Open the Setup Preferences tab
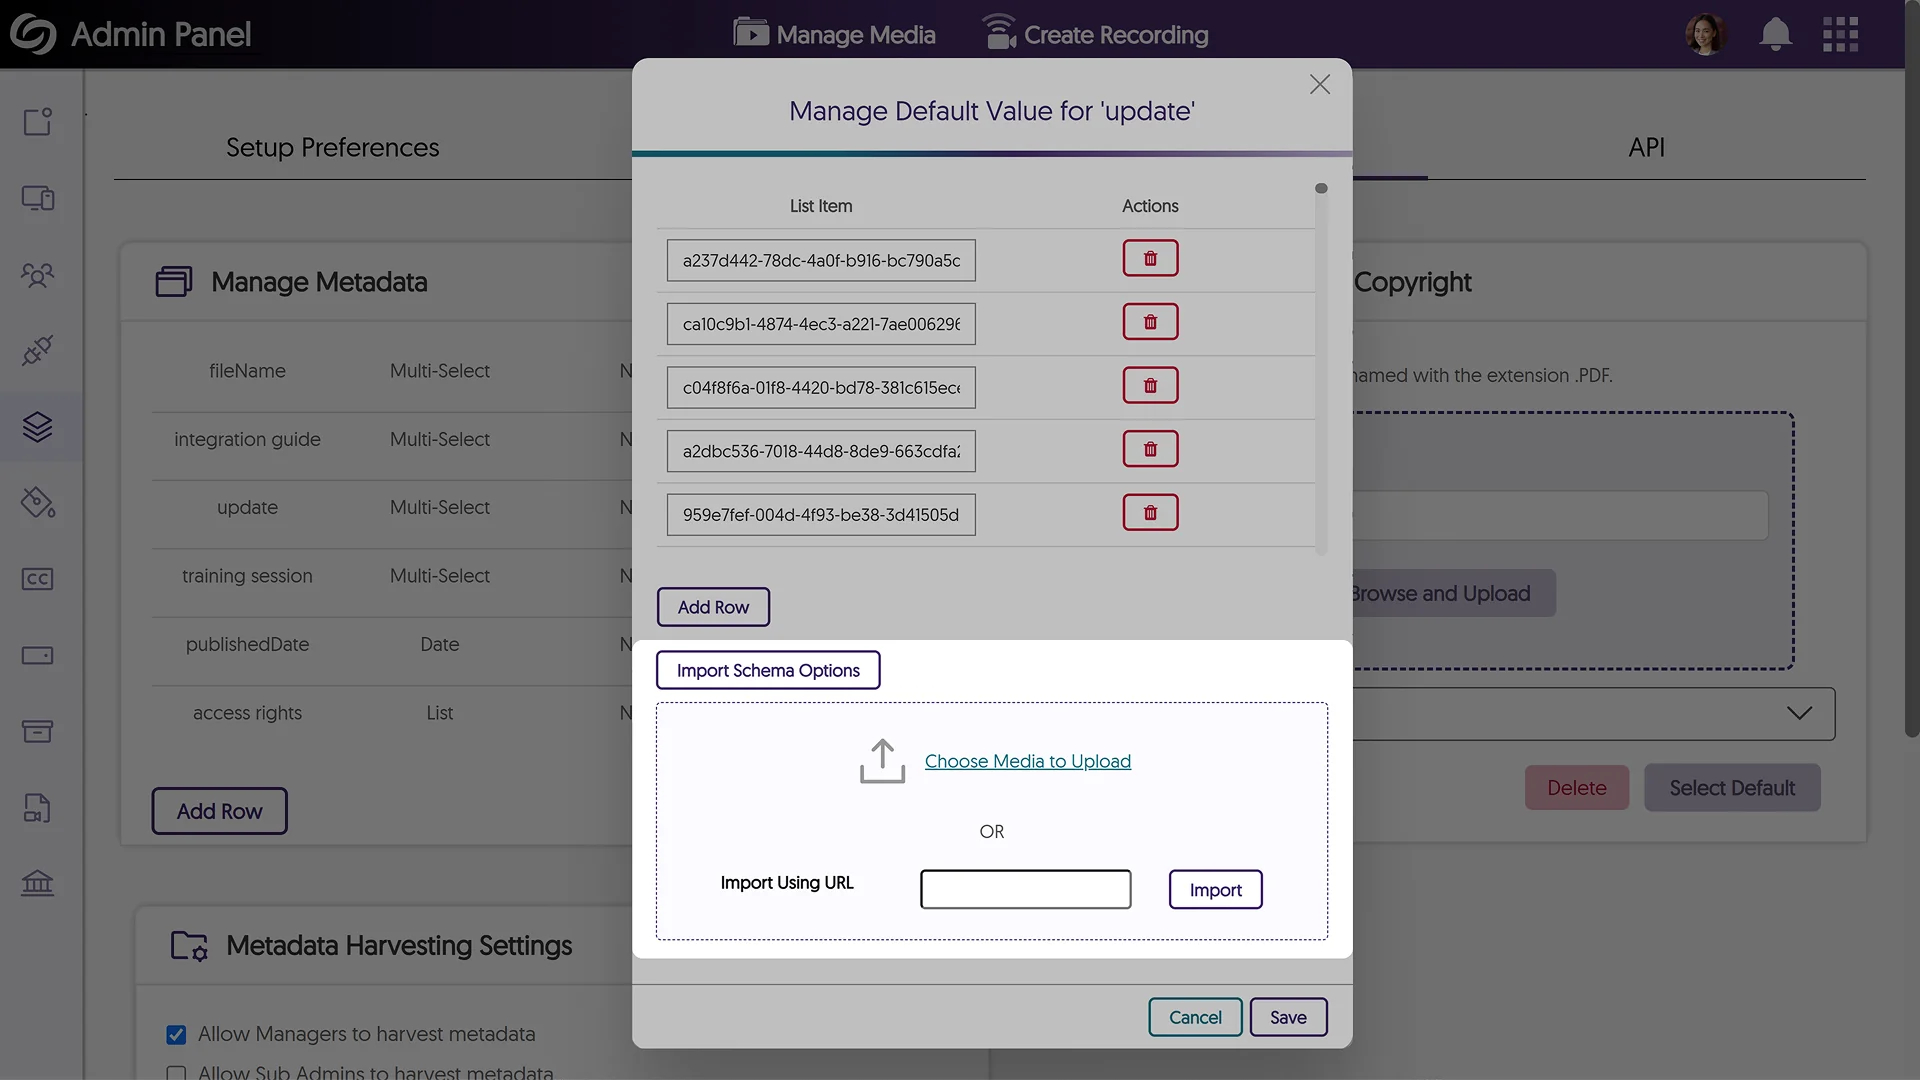This screenshot has height=1080, width=1920. (332, 147)
